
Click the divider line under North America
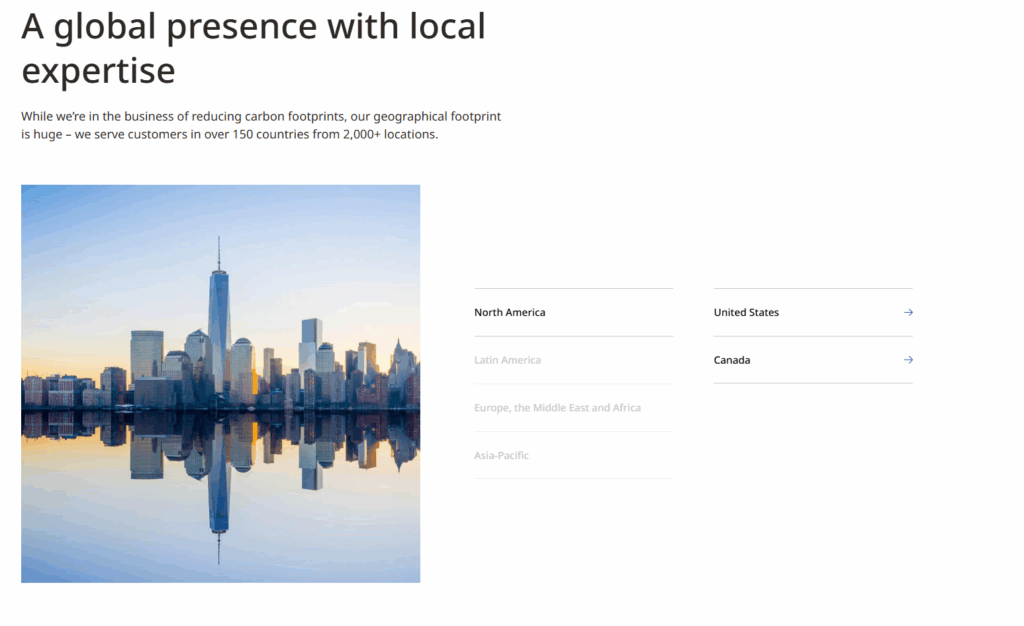coord(573,336)
